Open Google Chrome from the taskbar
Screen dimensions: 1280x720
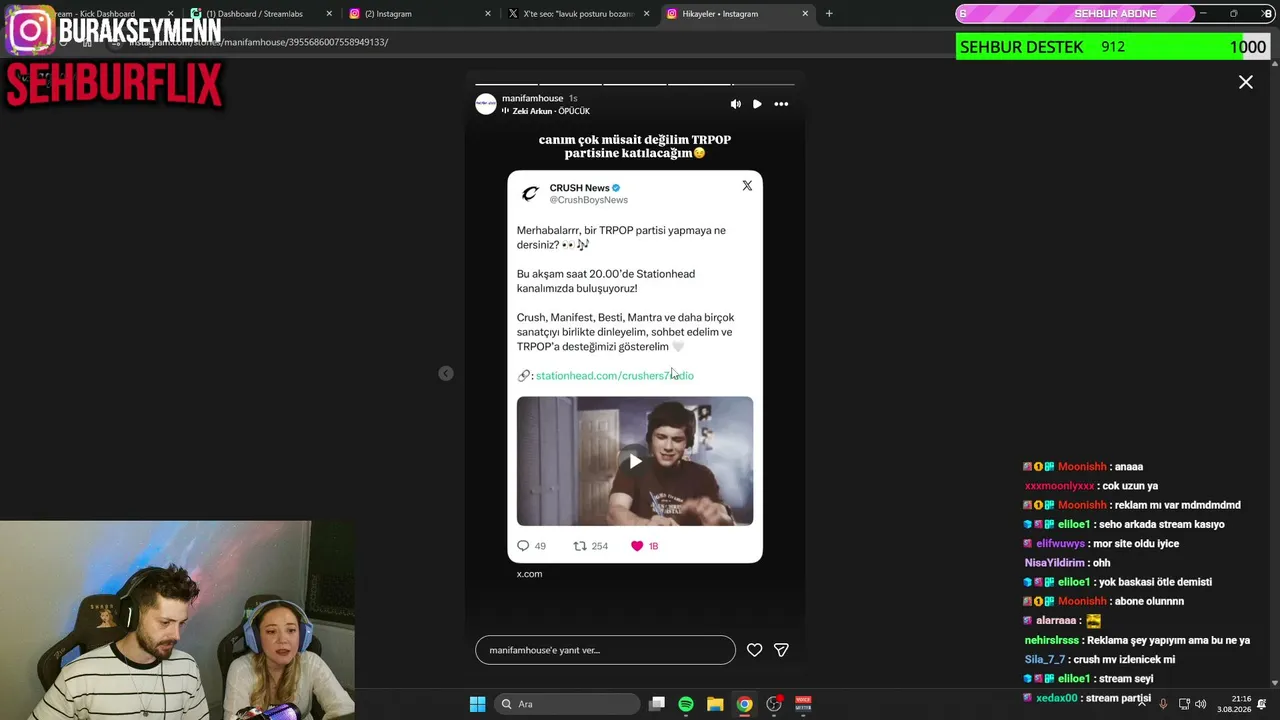(x=744, y=704)
